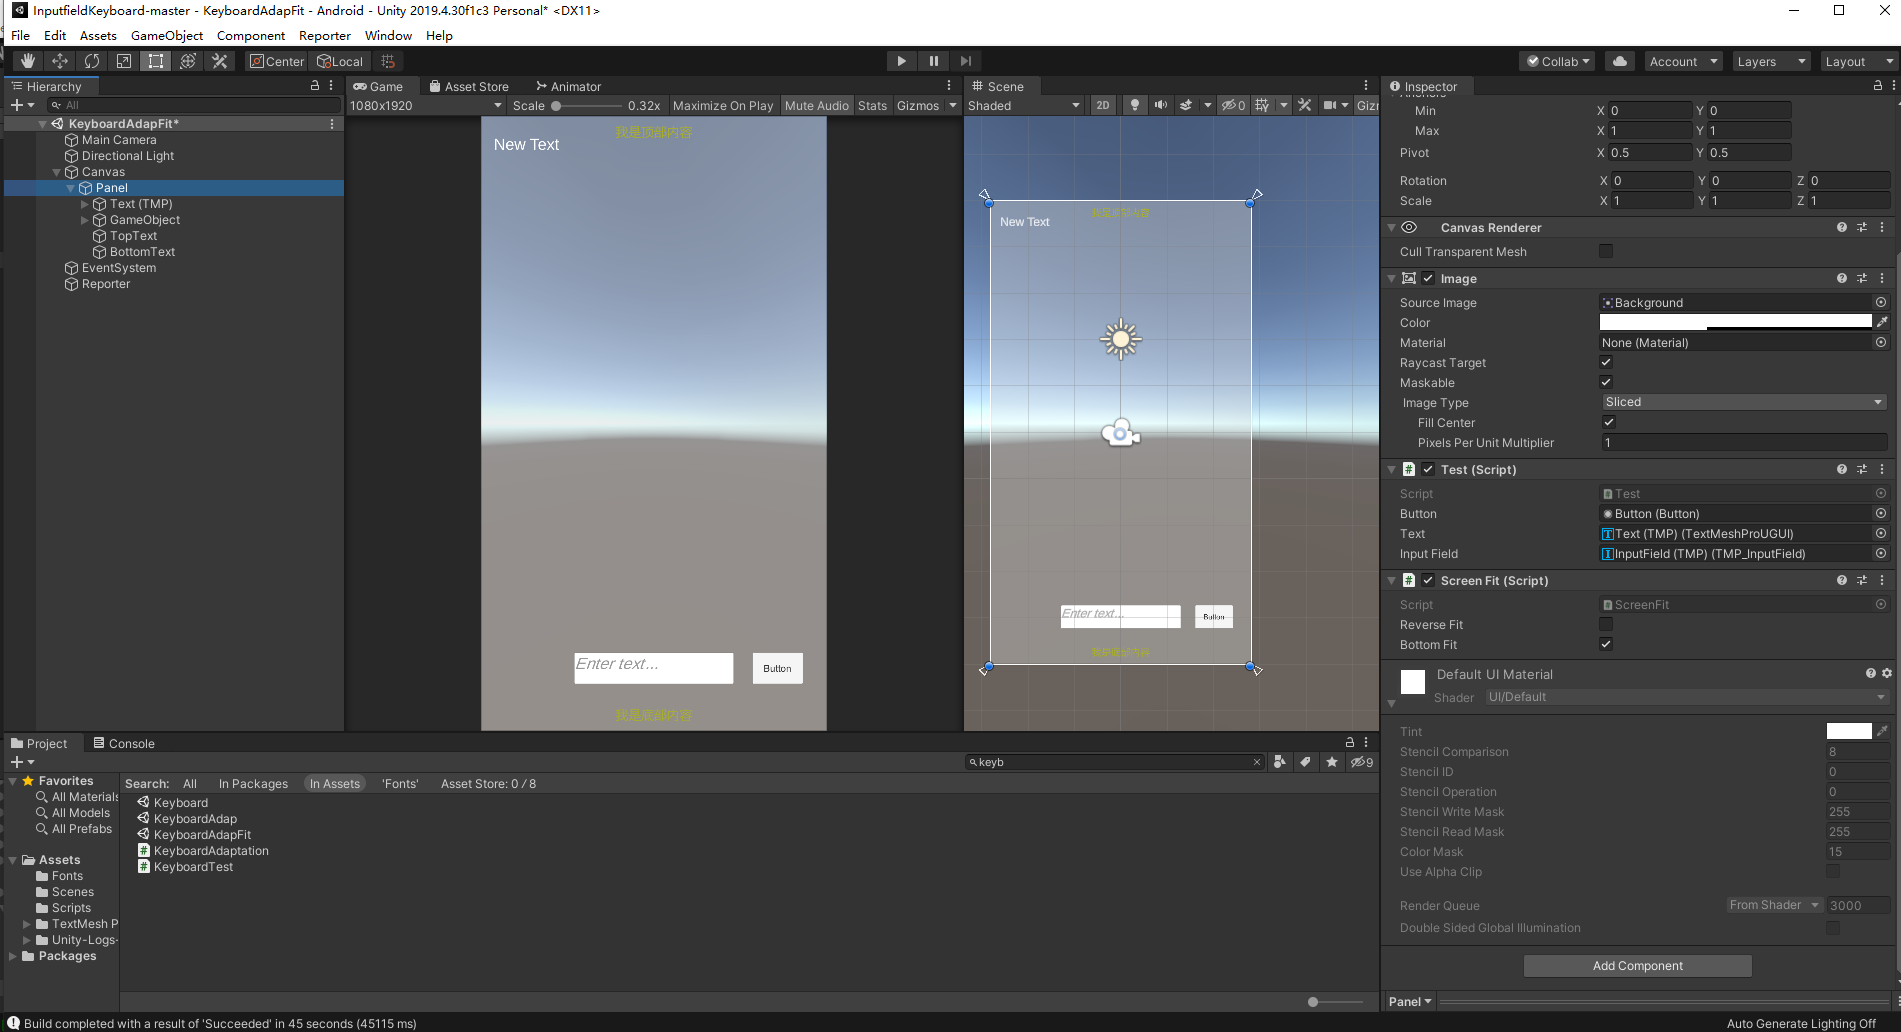This screenshot has height=1032, width=1901.
Task: Open the Reporter menu
Action: pos(325,35)
